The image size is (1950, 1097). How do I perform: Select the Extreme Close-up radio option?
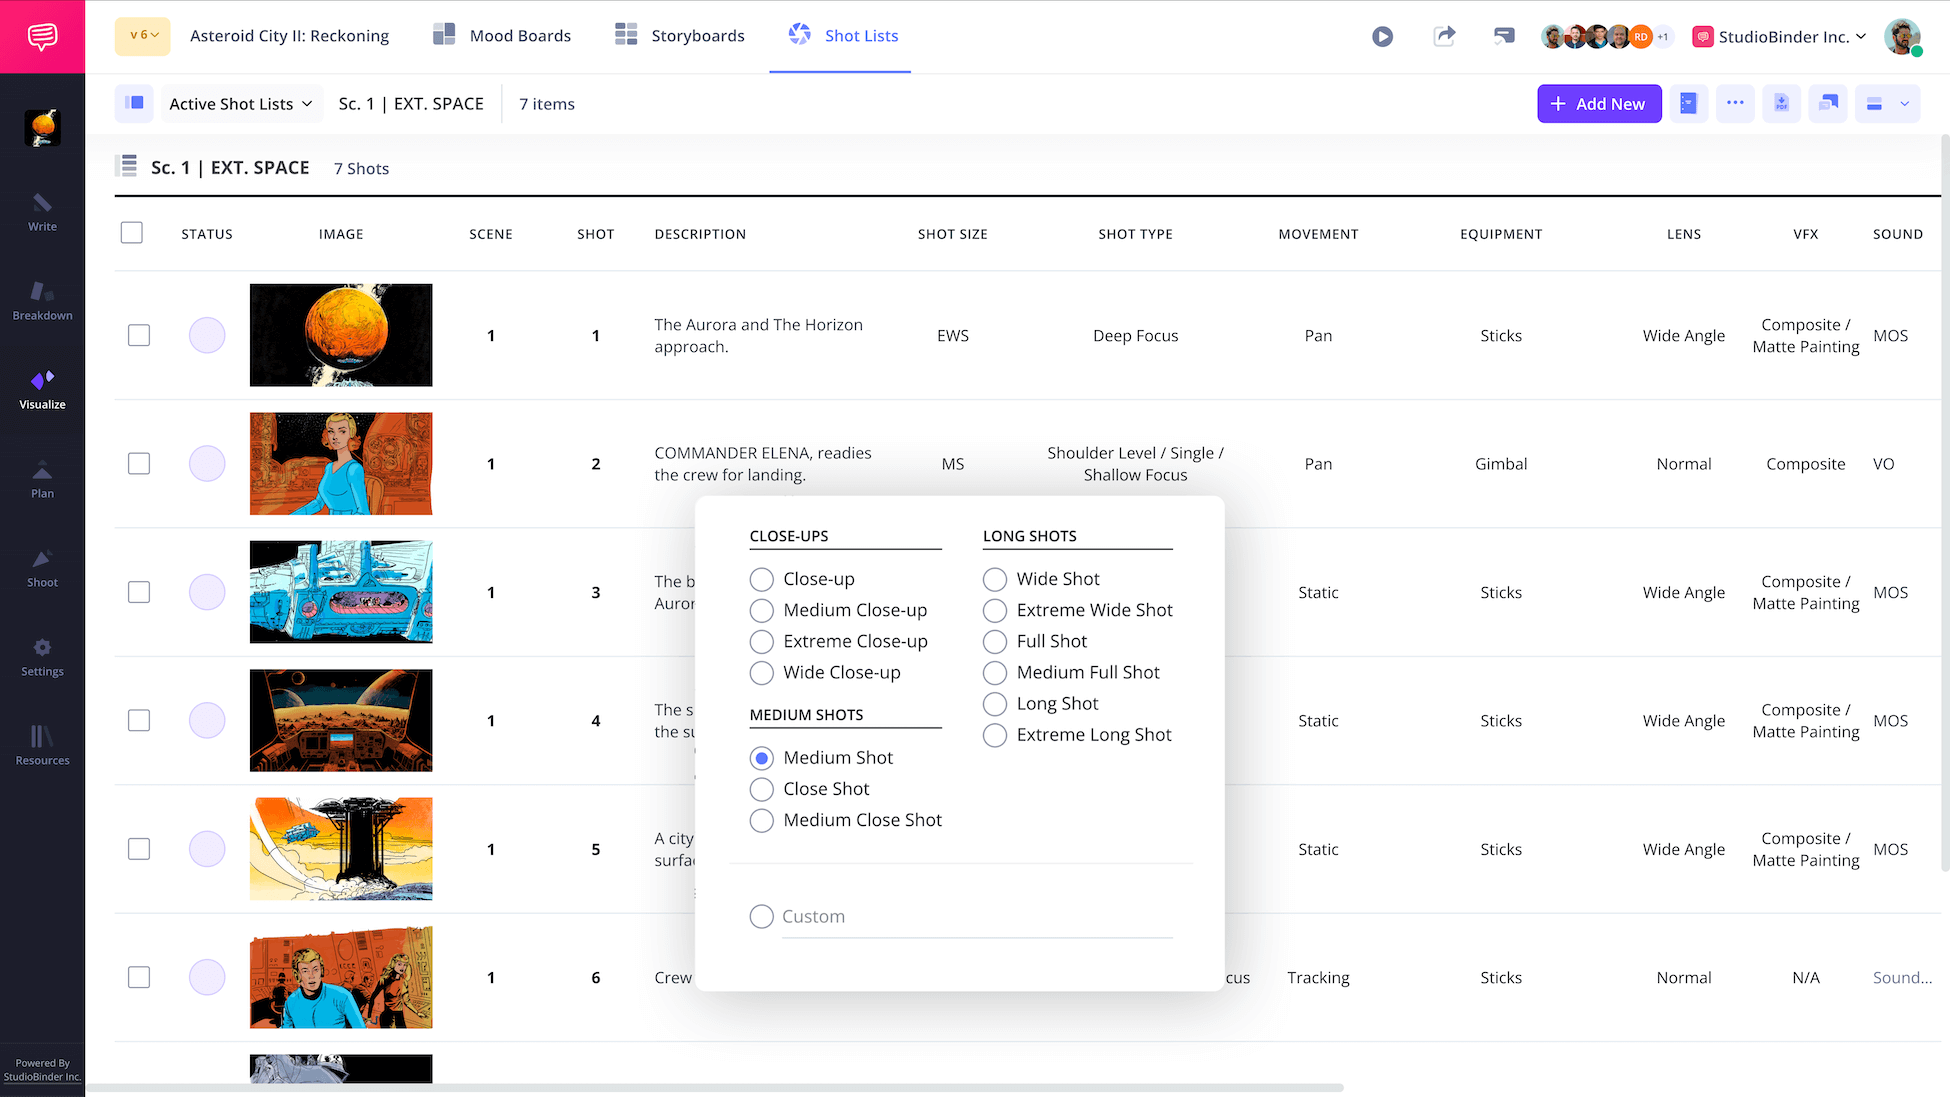[x=762, y=642]
